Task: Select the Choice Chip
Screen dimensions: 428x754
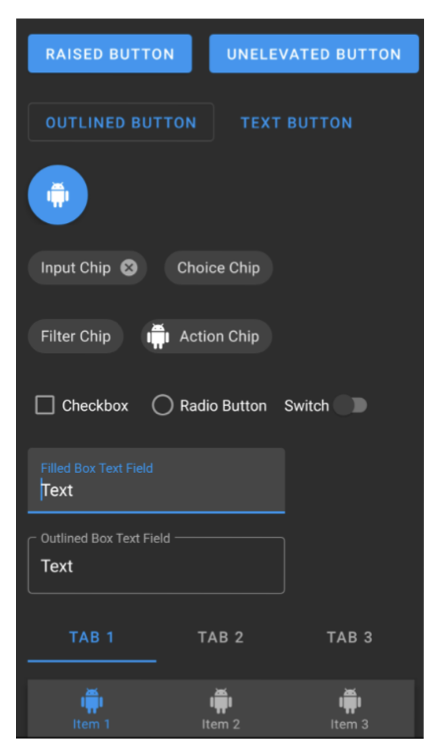Action: coord(219,268)
